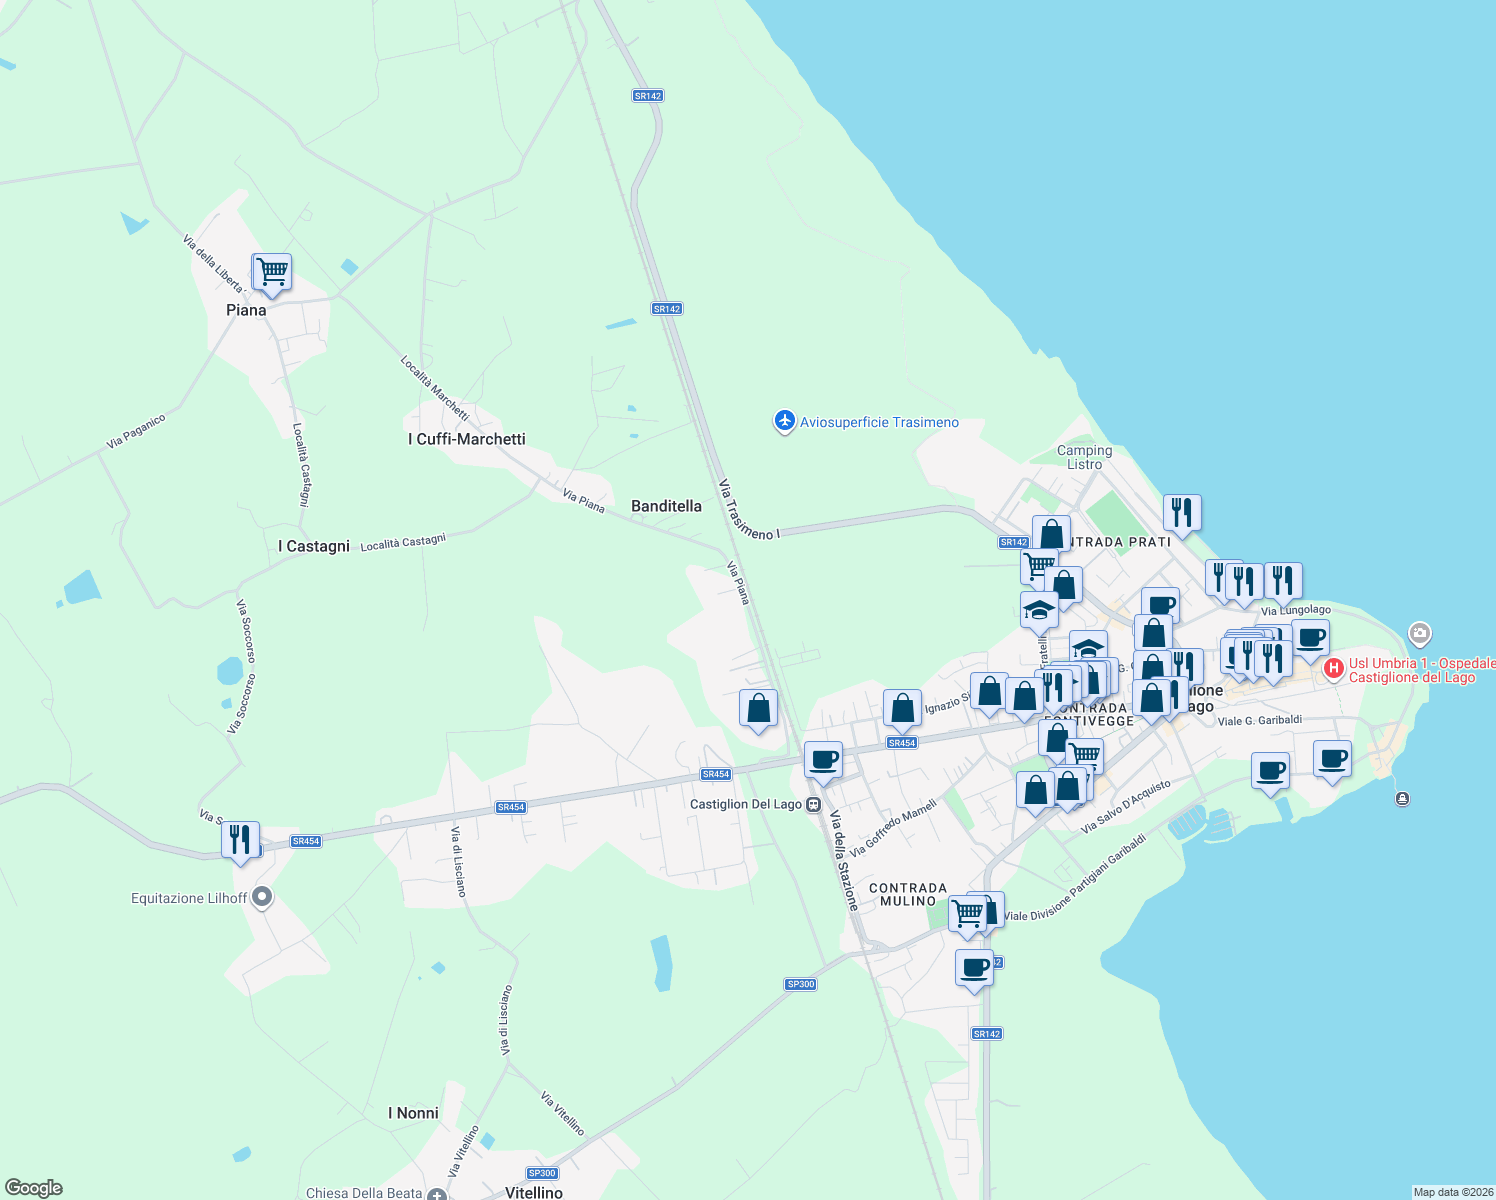This screenshot has width=1496, height=1200.
Task: Select the airplane icon for Aviosuperficie Trasimeno
Action: tap(786, 422)
